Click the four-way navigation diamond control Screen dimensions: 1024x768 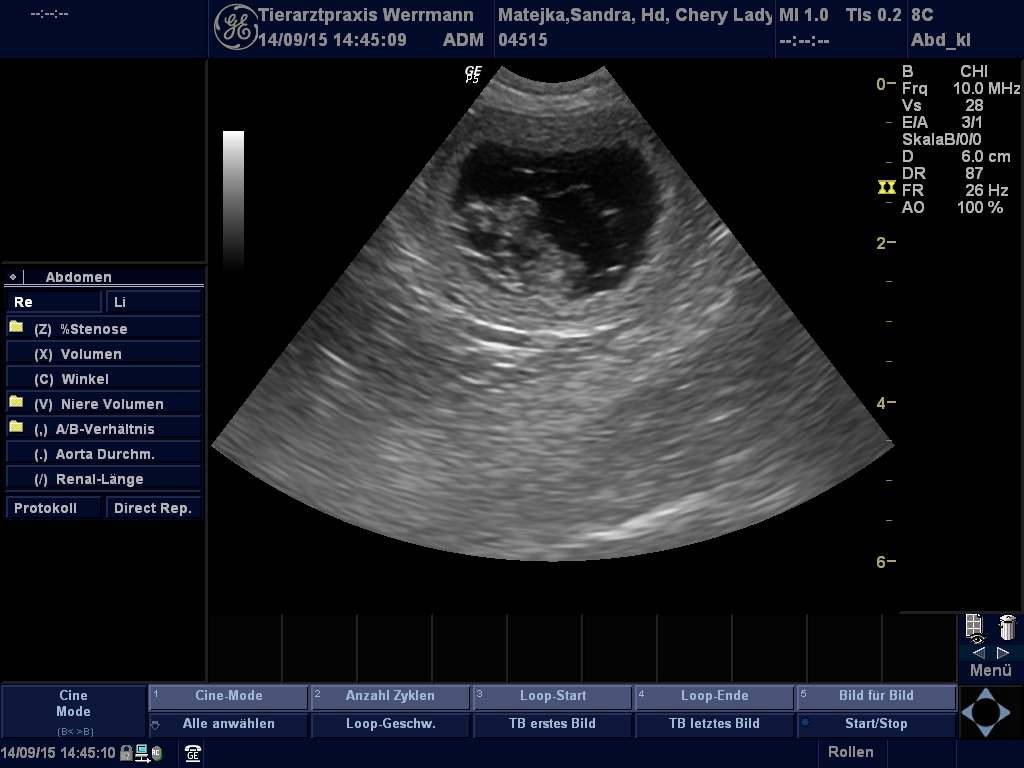986,711
